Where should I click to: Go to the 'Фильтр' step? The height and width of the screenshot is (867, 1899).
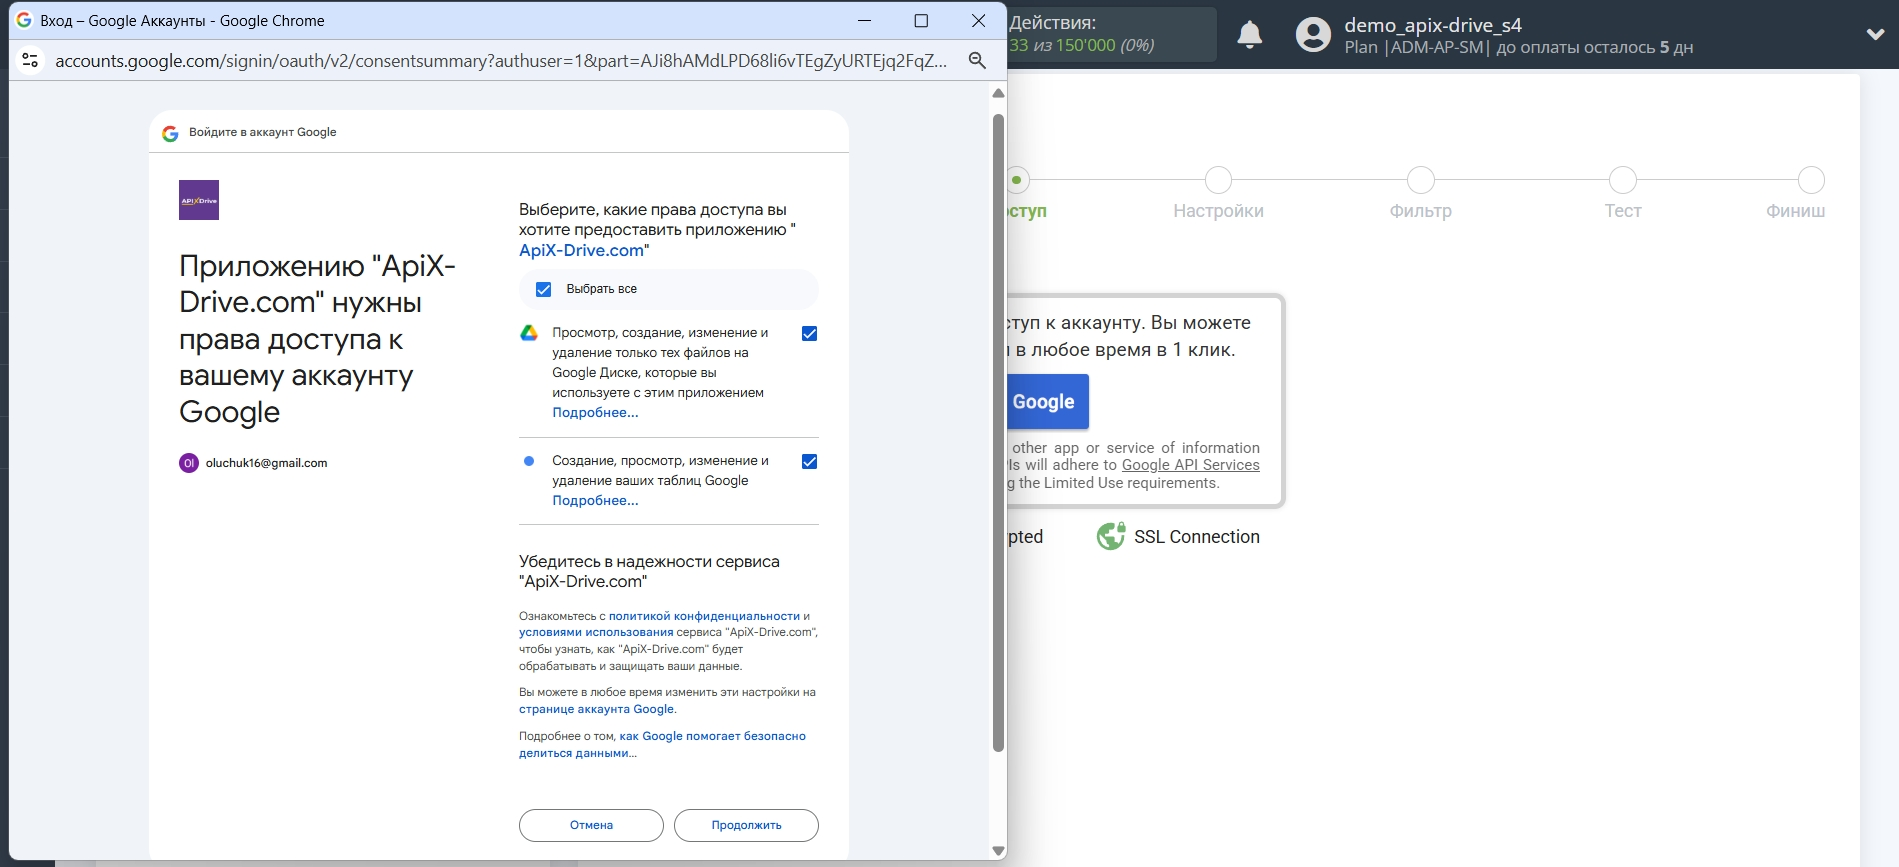click(1420, 211)
